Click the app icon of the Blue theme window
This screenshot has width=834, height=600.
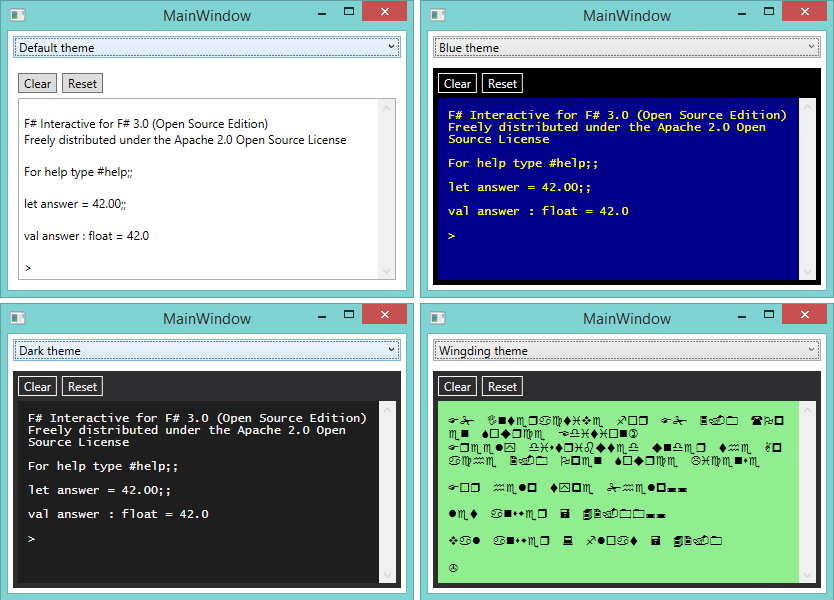[438, 15]
